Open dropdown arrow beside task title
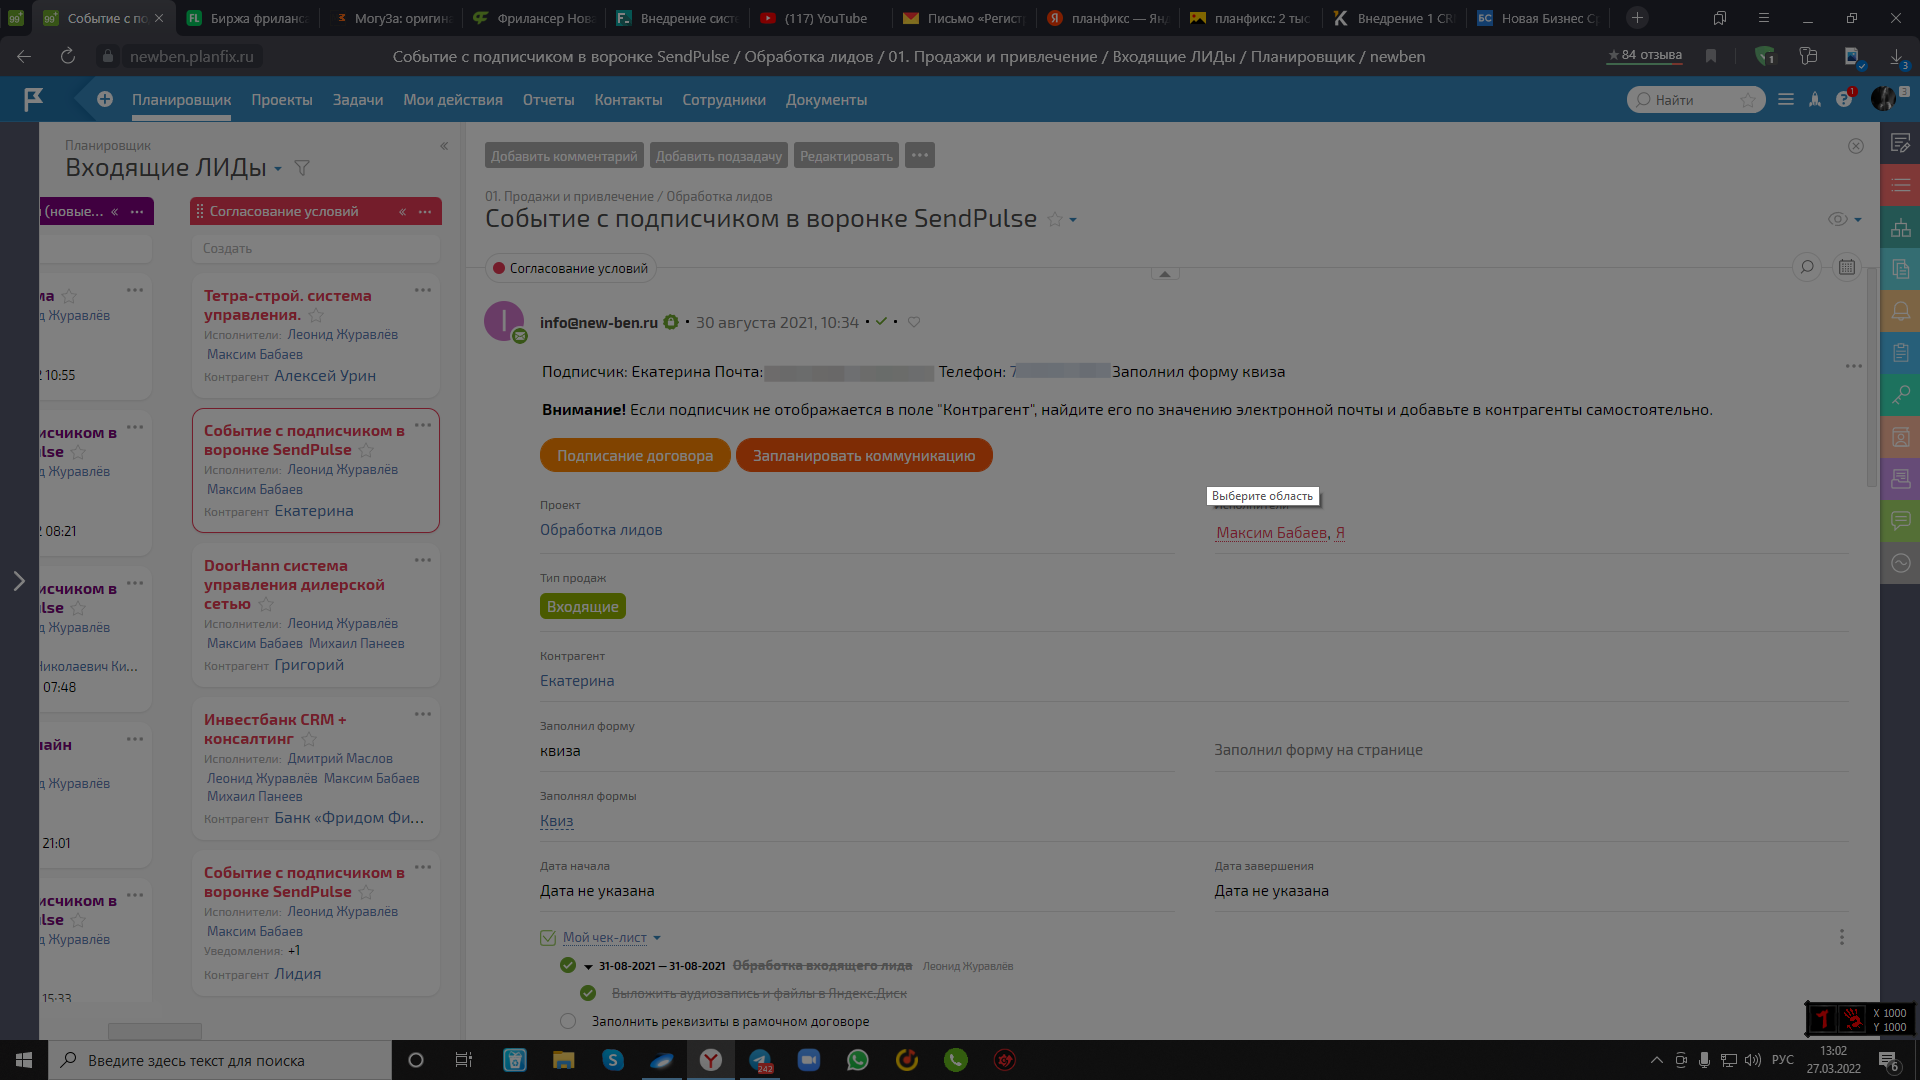Image resolution: width=1920 pixels, height=1080 pixels. (x=1073, y=220)
